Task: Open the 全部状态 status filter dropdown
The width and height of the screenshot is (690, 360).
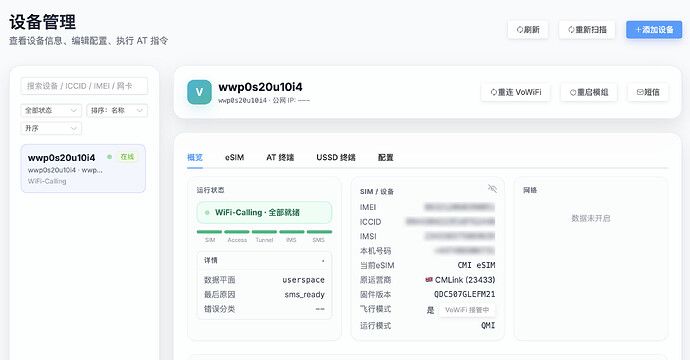Action: (x=51, y=110)
